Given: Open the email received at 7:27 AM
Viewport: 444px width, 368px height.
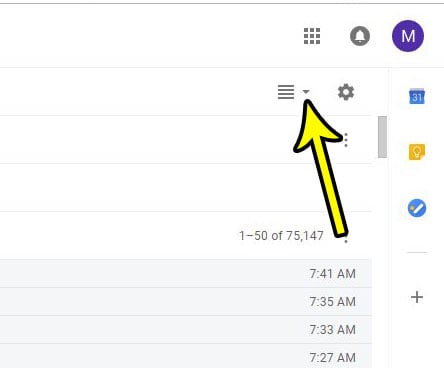Looking at the screenshot, I should pyautogui.click(x=186, y=356).
